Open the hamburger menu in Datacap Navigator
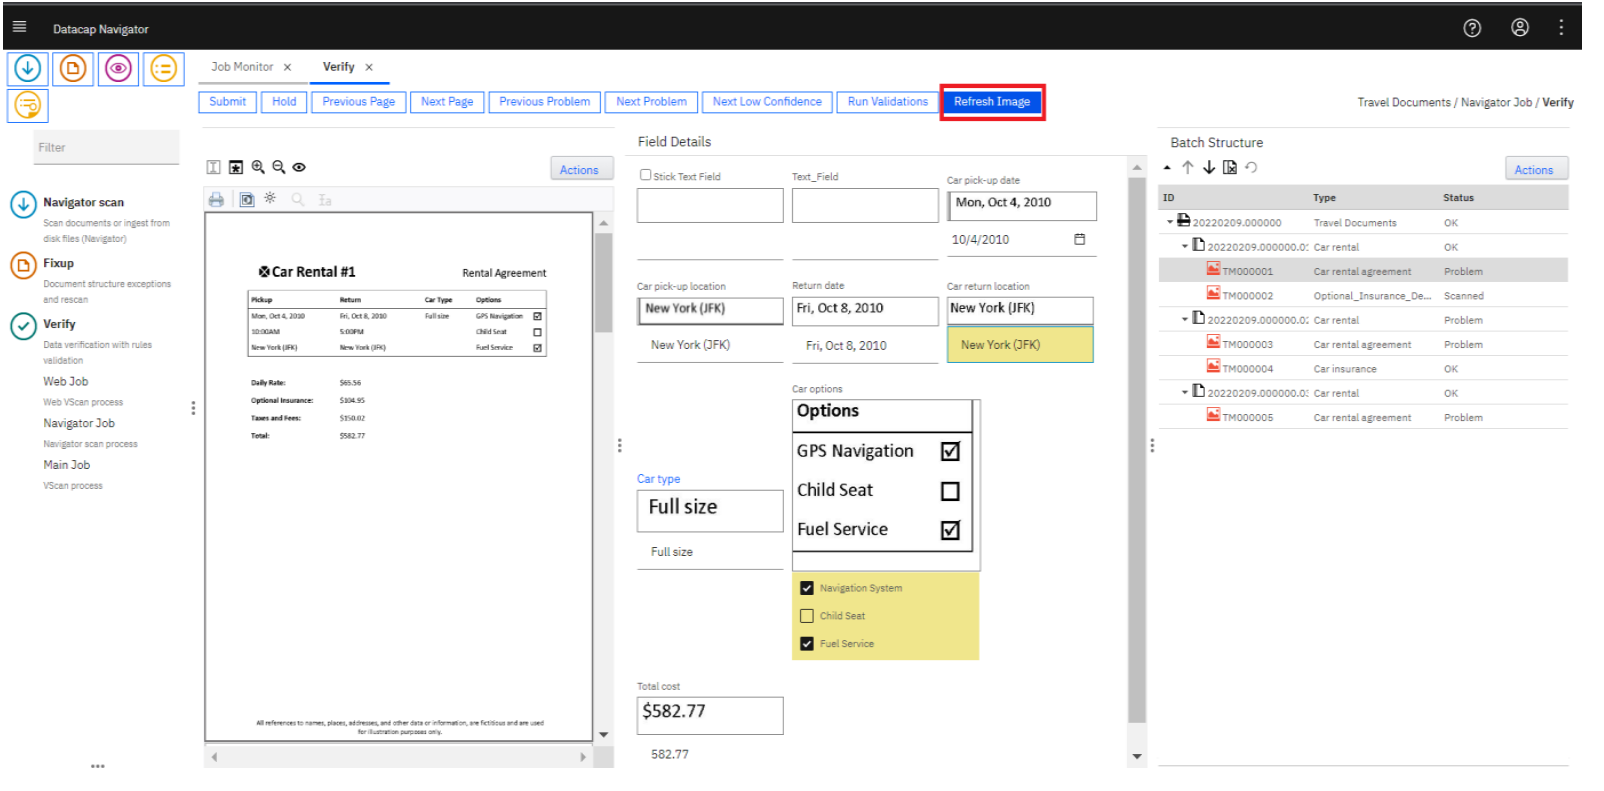Image resolution: width=1604 pixels, height=791 pixels. [19, 27]
